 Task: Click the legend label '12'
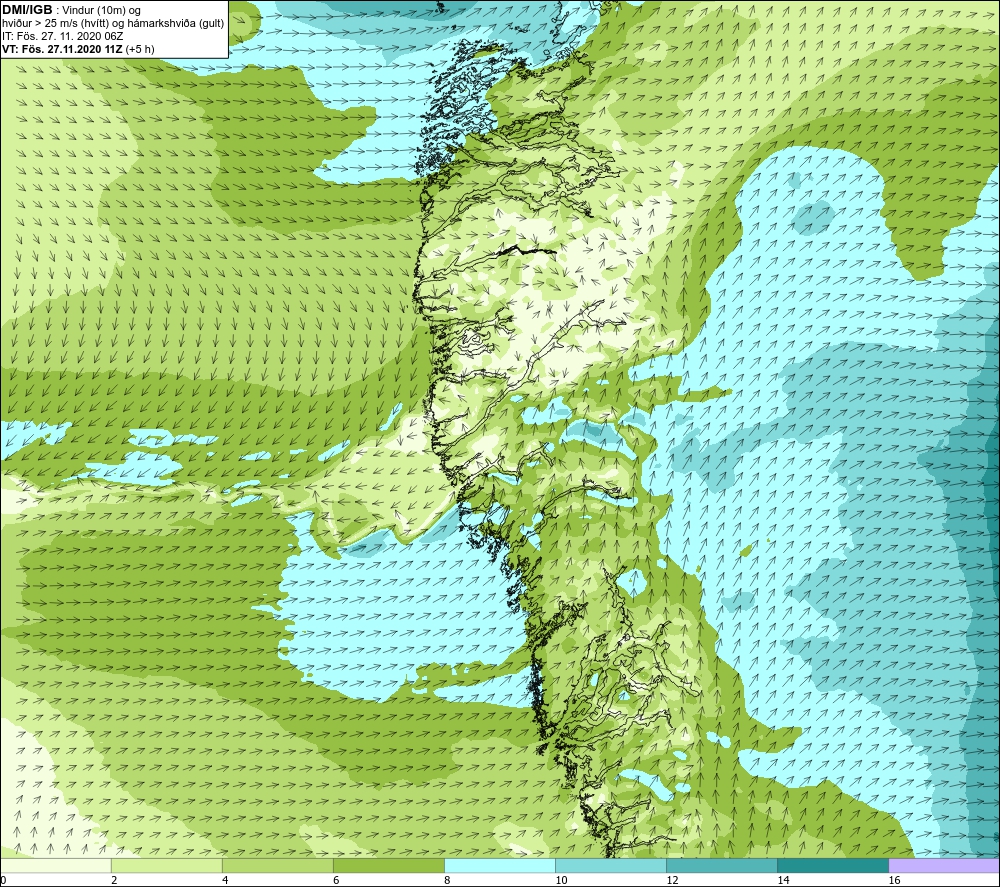tap(672, 880)
